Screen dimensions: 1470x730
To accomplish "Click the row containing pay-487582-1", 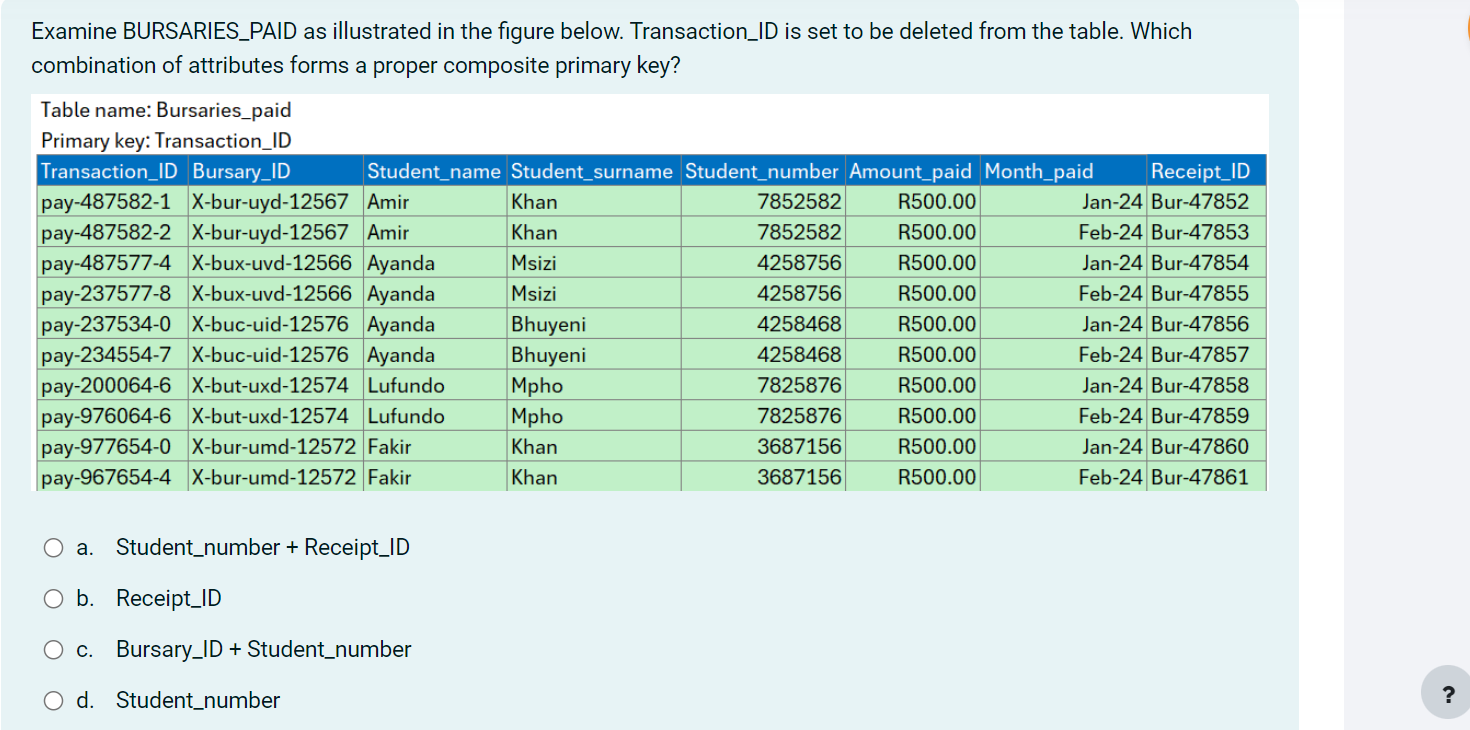I will coord(112,201).
